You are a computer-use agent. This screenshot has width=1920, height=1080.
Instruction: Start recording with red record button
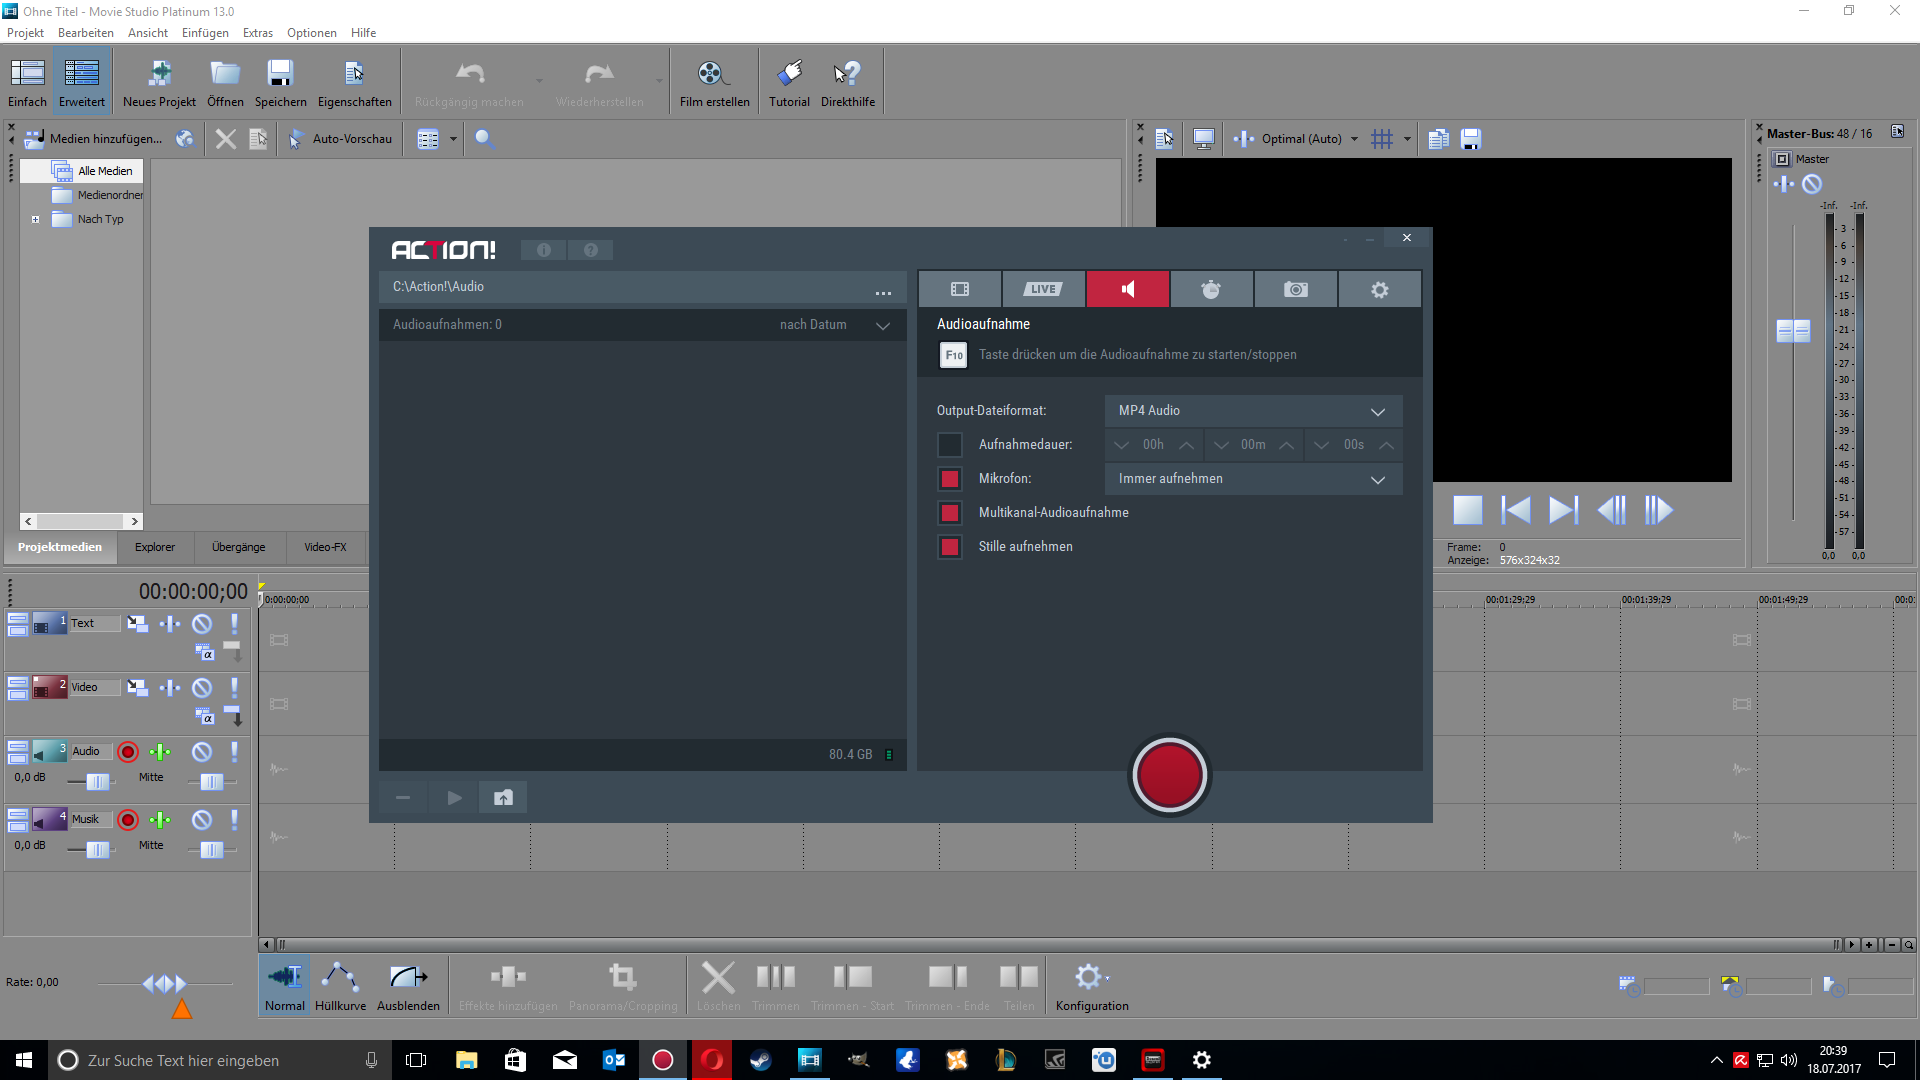(x=1169, y=775)
